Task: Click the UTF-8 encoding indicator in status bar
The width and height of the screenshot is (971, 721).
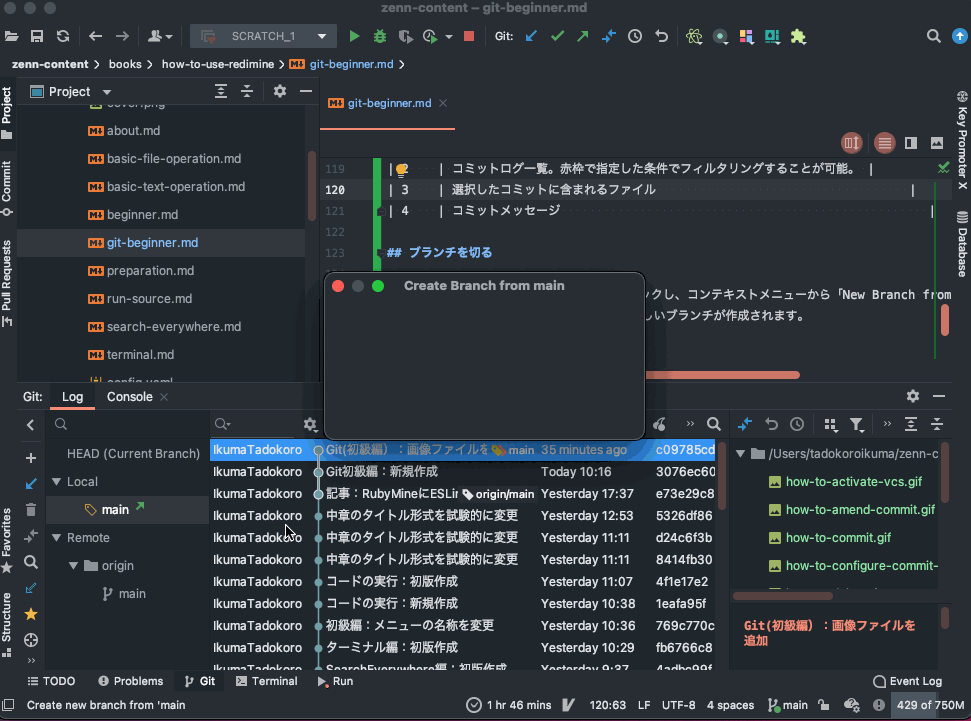Action: [677, 705]
